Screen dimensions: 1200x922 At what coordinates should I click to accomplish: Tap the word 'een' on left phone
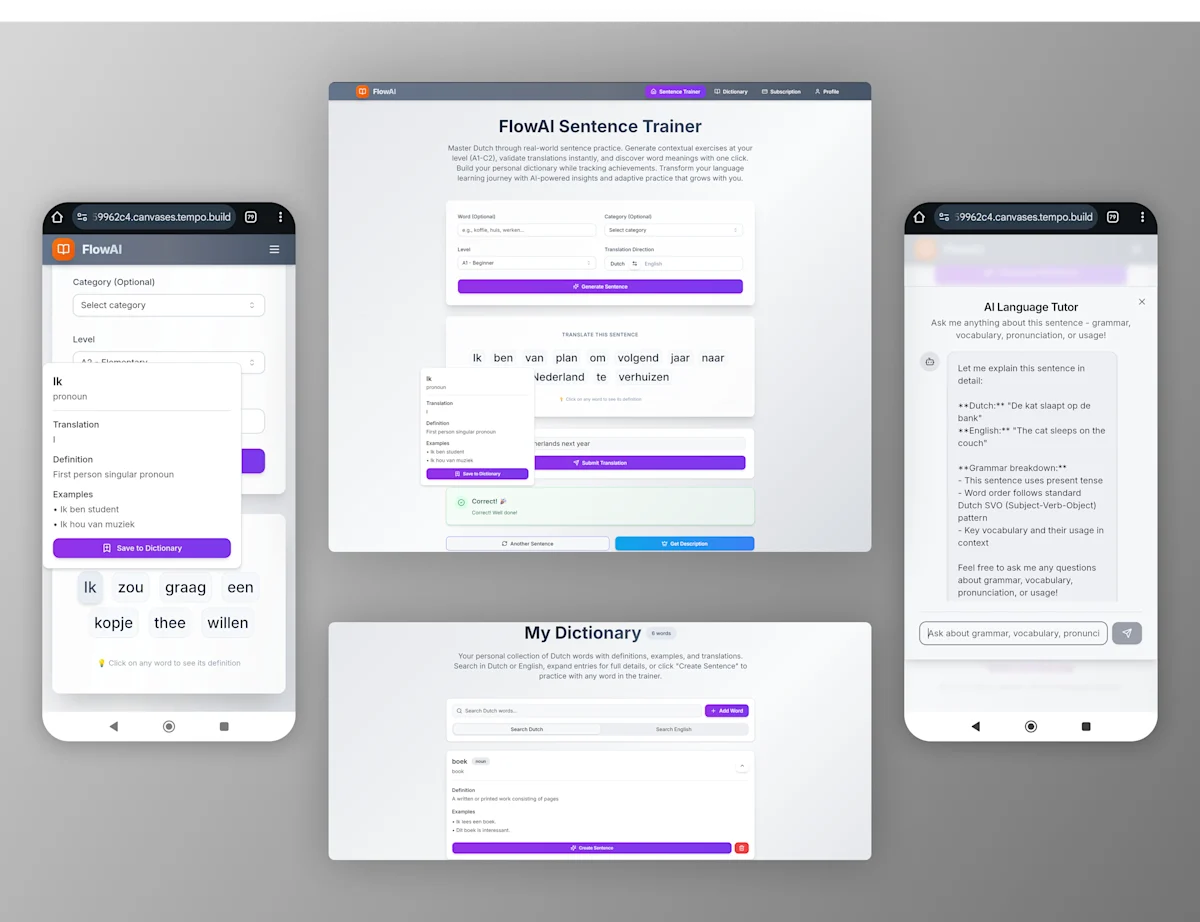(240, 587)
